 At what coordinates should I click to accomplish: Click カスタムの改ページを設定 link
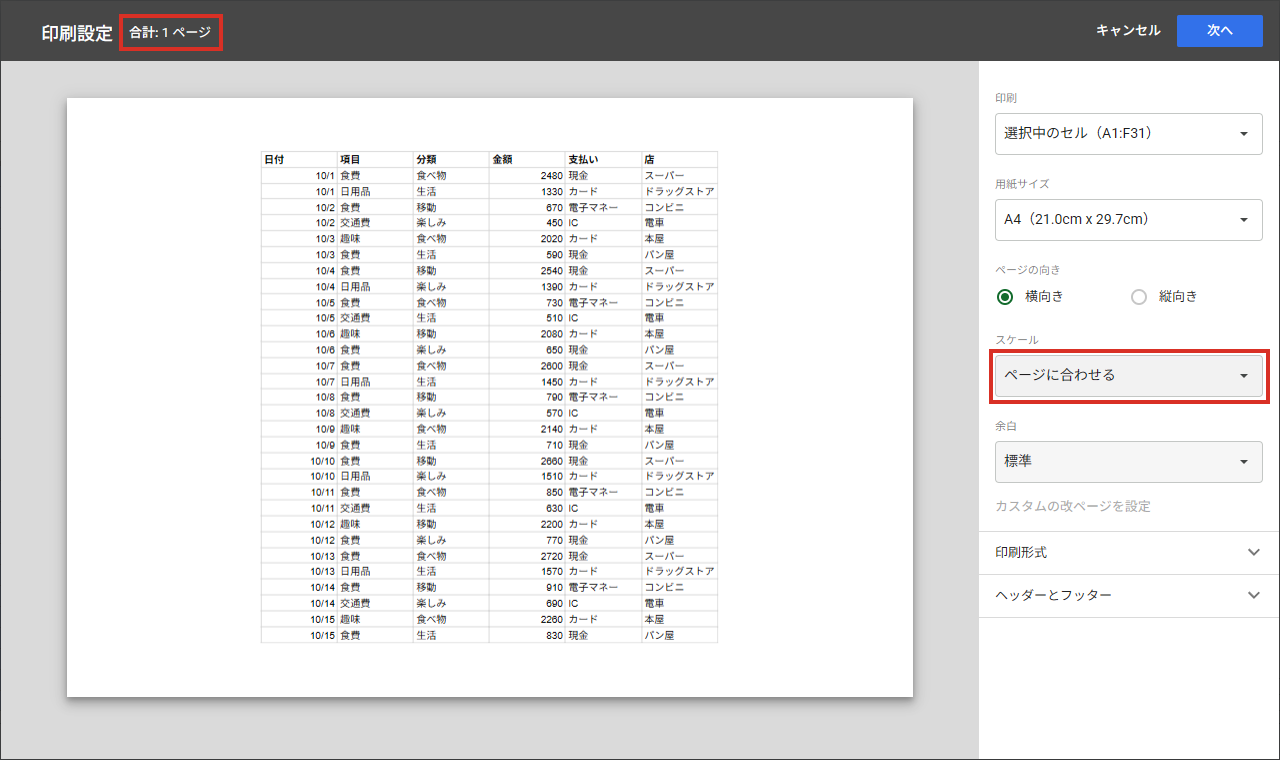[1073, 507]
